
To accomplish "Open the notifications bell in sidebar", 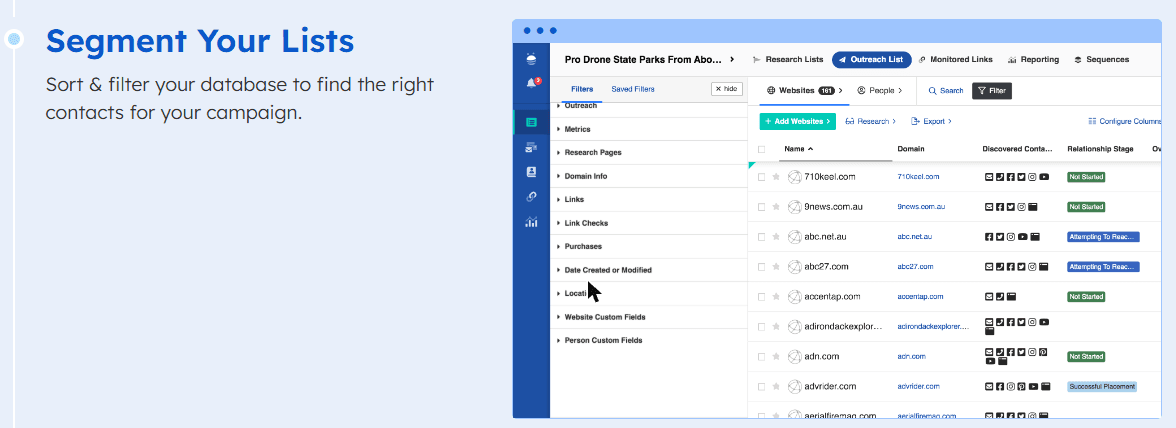I will tap(532, 83).
